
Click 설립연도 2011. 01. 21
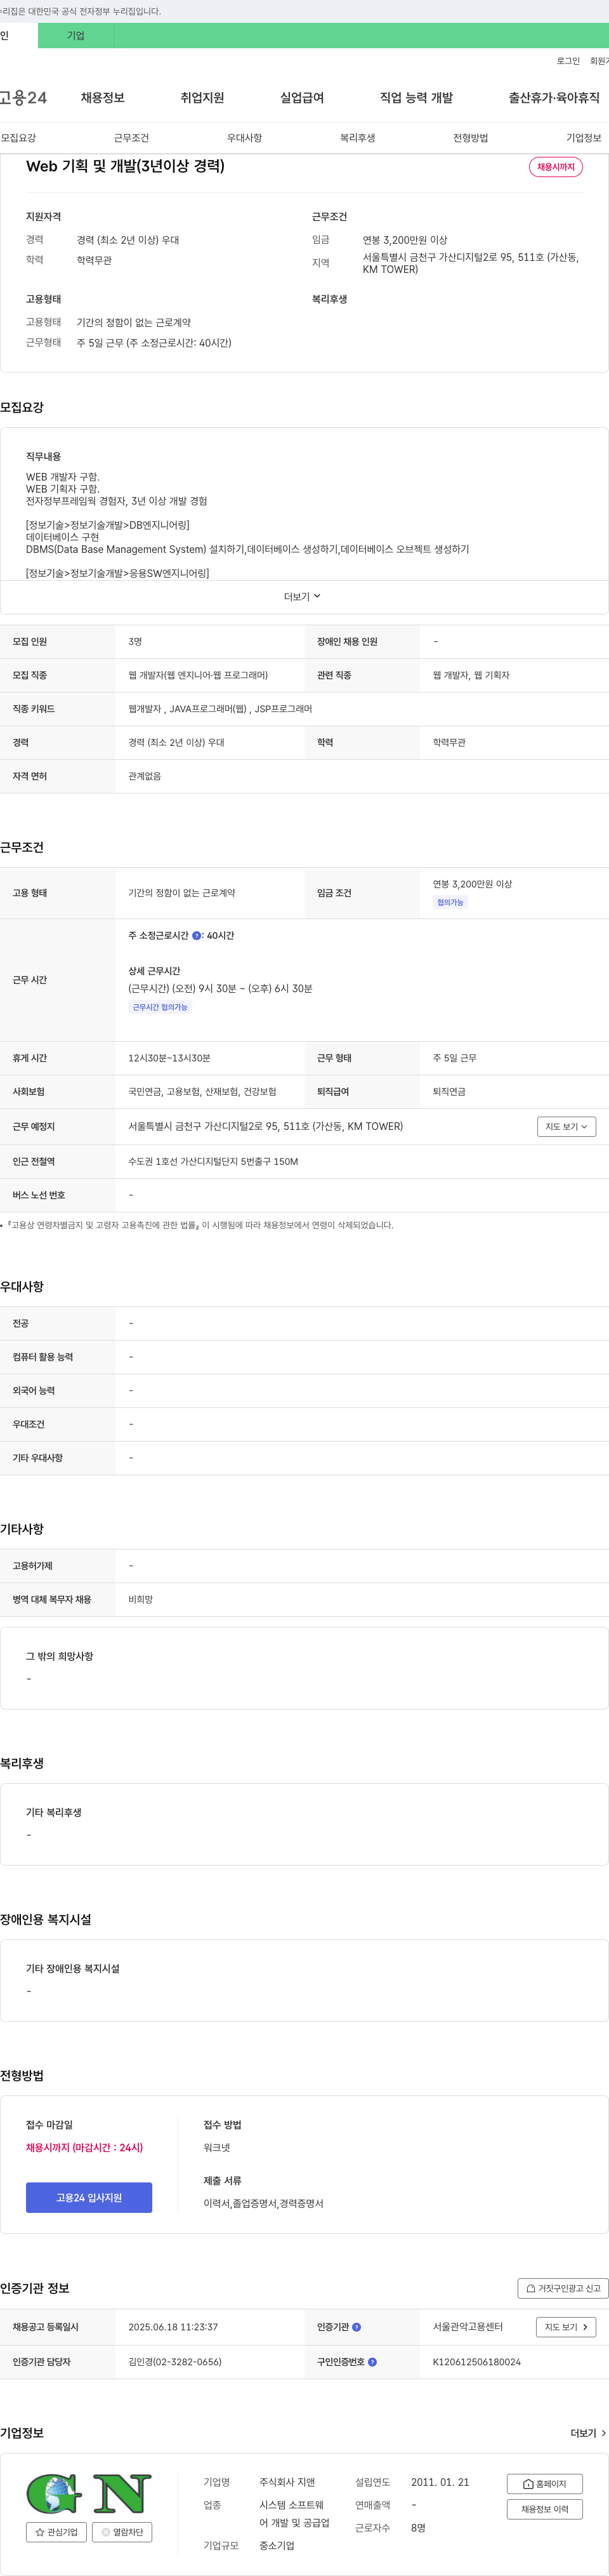pos(440,2482)
